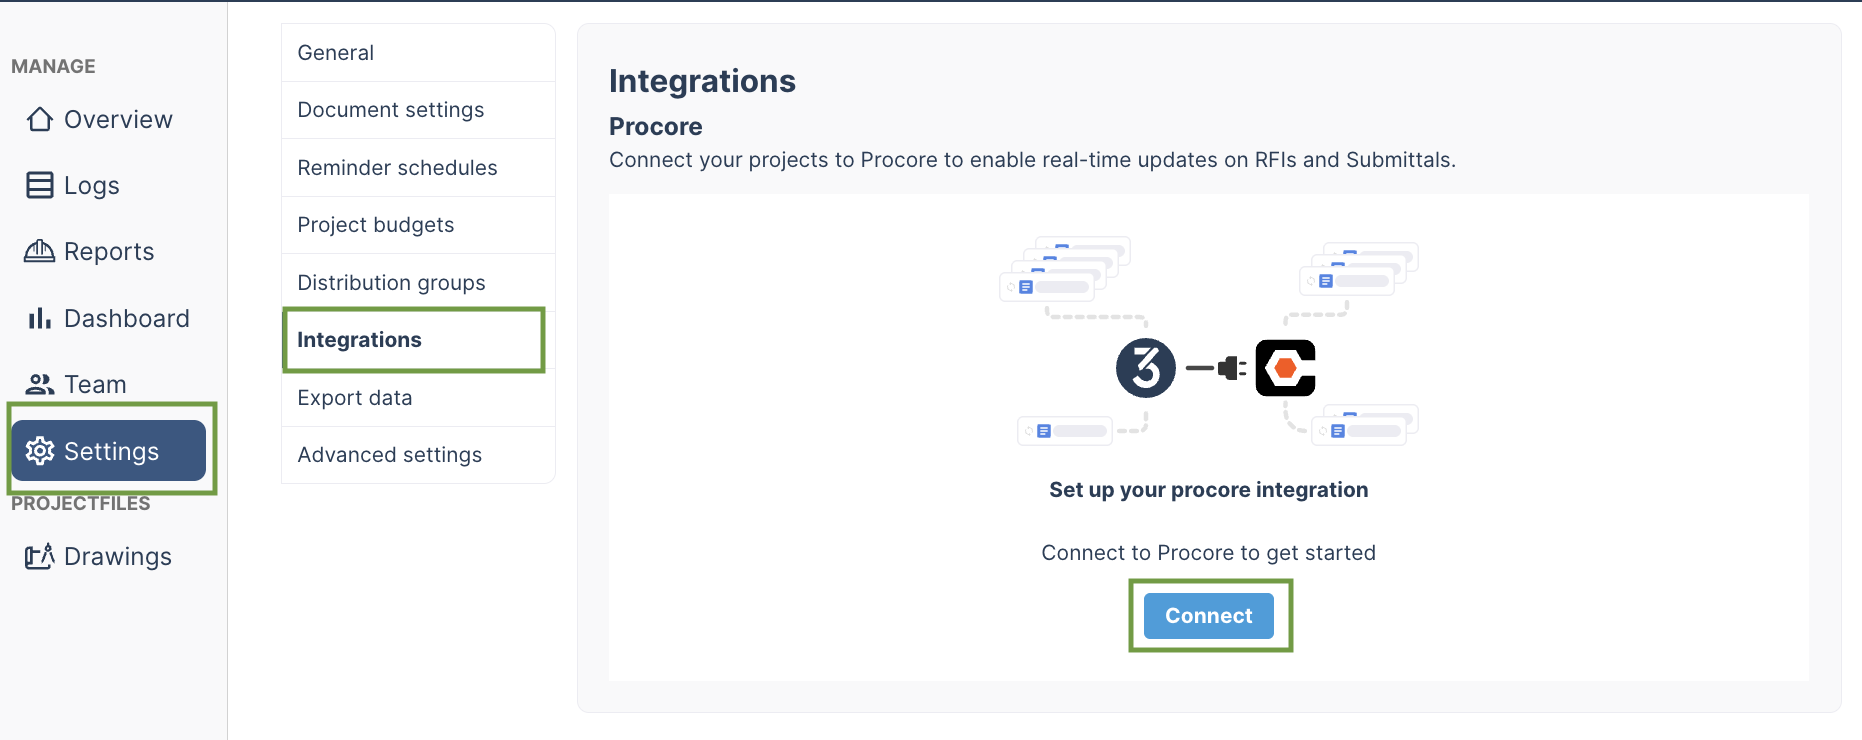Screen dimensions: 1862x740
Task: Go to Project budgets settings
Action: [418, 225]
